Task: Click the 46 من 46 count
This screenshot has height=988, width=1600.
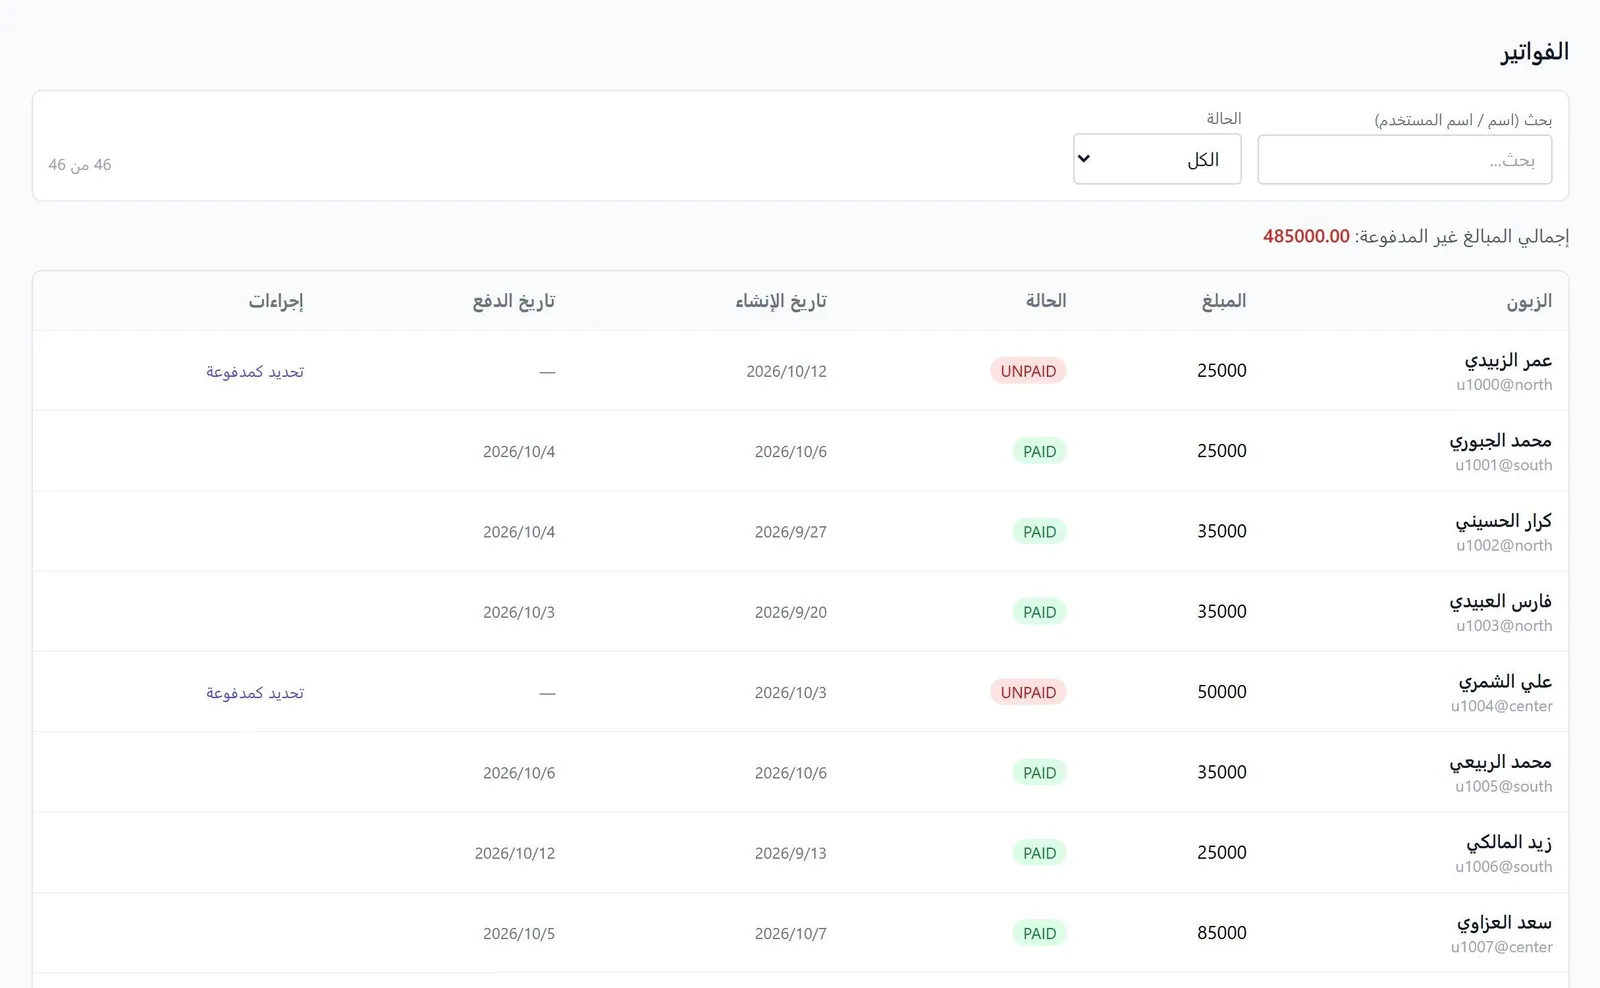Action: point(80,165)
